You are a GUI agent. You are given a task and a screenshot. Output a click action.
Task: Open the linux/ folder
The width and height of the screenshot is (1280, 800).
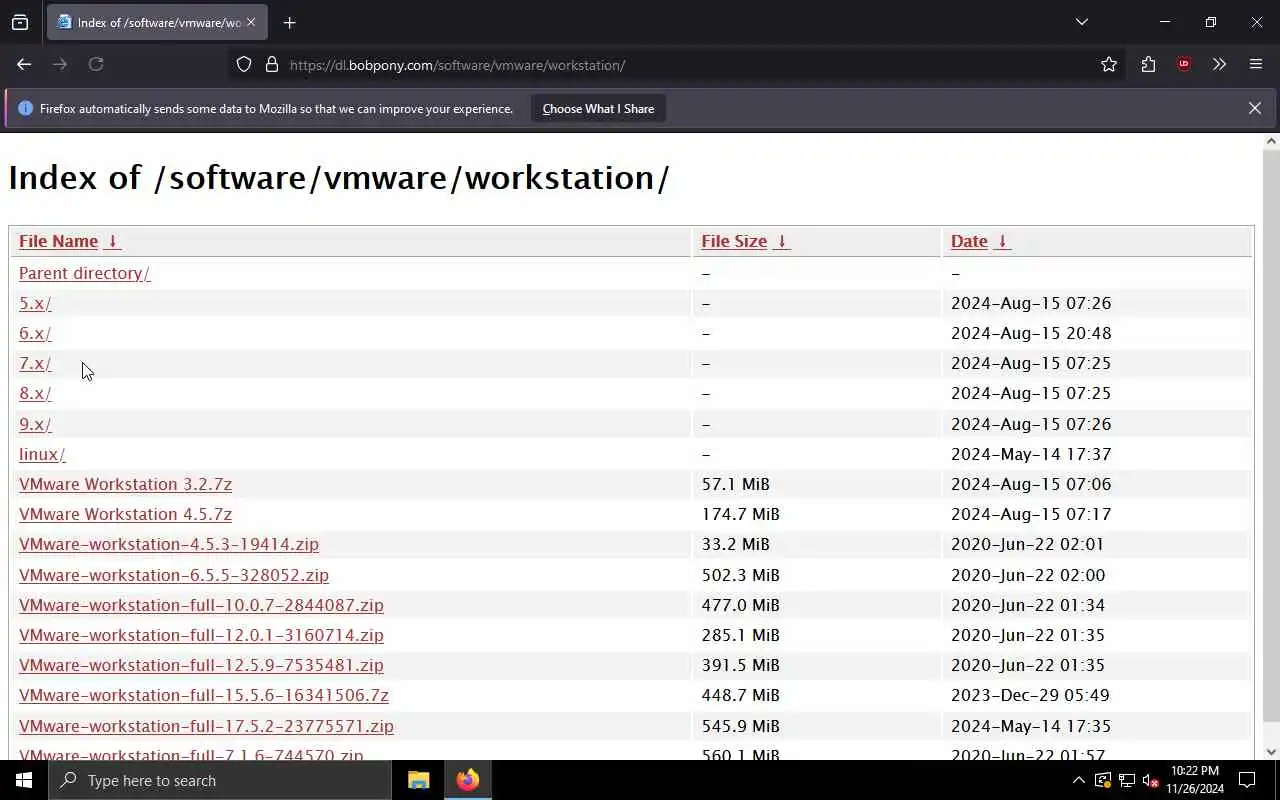(x=42, y=454)
